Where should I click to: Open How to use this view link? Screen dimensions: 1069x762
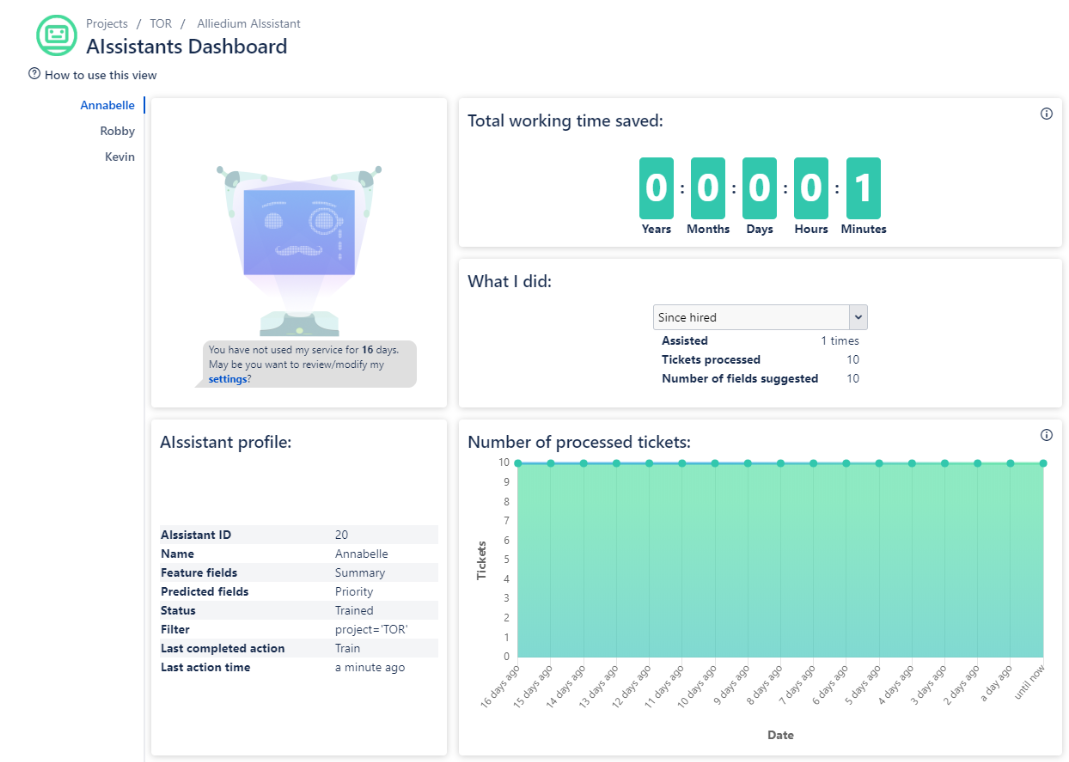pyautogui.click(x=100, y=75)
